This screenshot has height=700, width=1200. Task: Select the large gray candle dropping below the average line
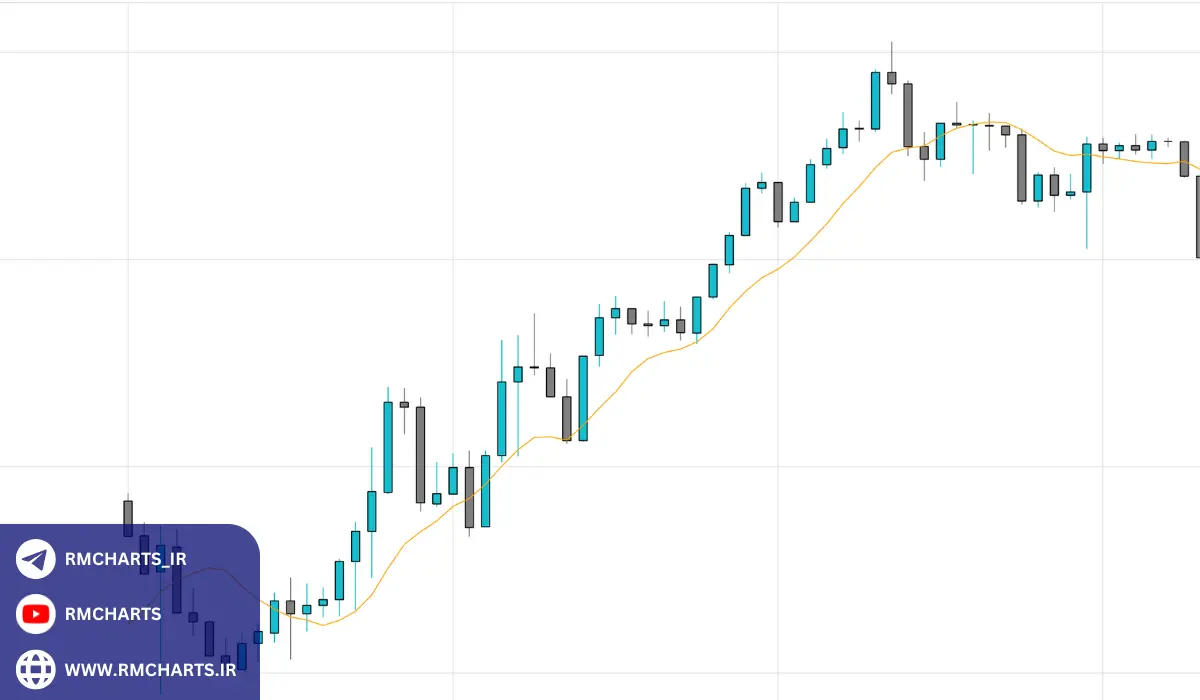1021,167
